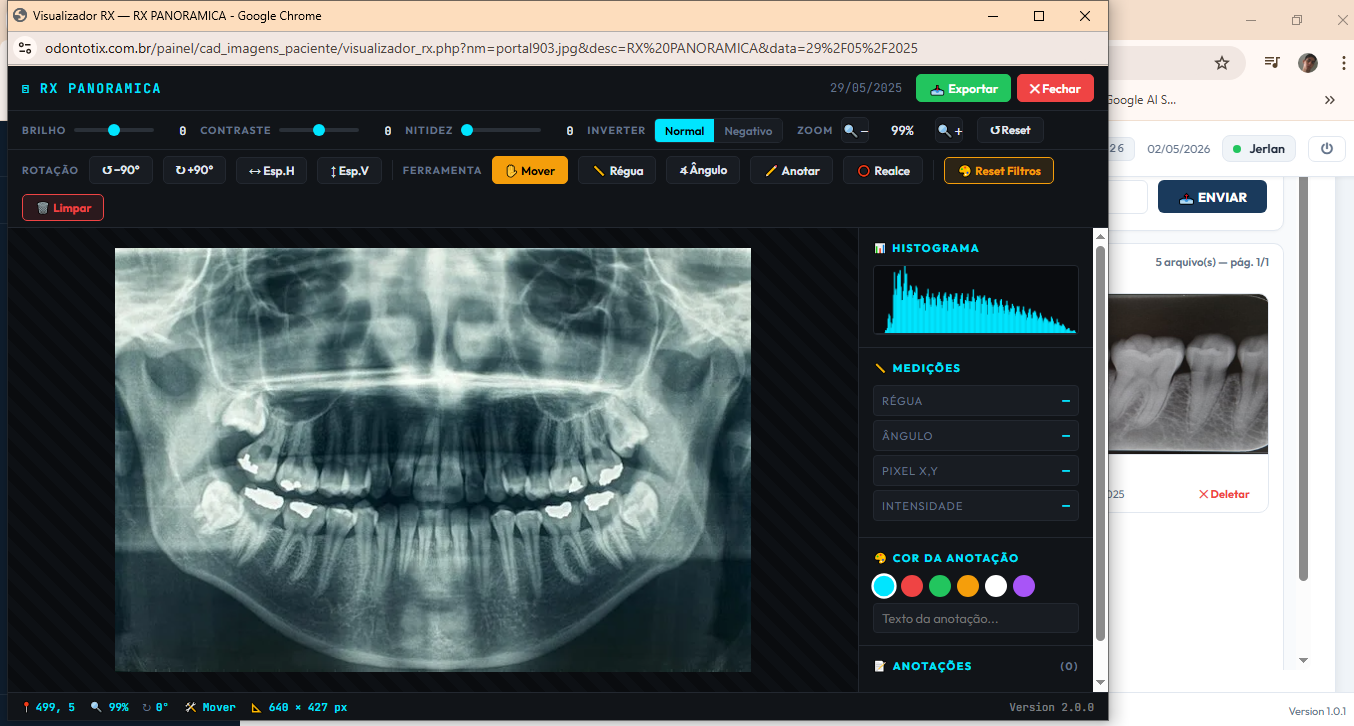Screen dimensions: 1354x726
Task: Click power logout icon in background window
Action: [1327, 148]
